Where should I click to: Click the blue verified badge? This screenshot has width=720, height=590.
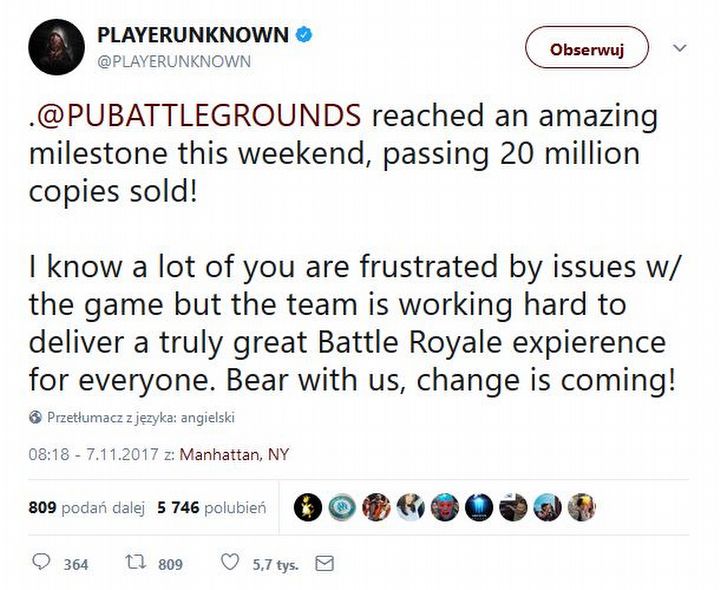[x=303, y=36]
